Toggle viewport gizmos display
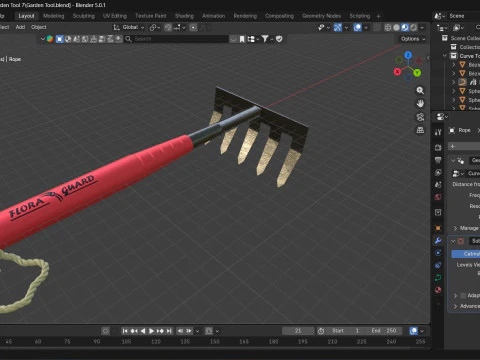The image size is (480, 360). pyautogui.click(x=338, y=27)
